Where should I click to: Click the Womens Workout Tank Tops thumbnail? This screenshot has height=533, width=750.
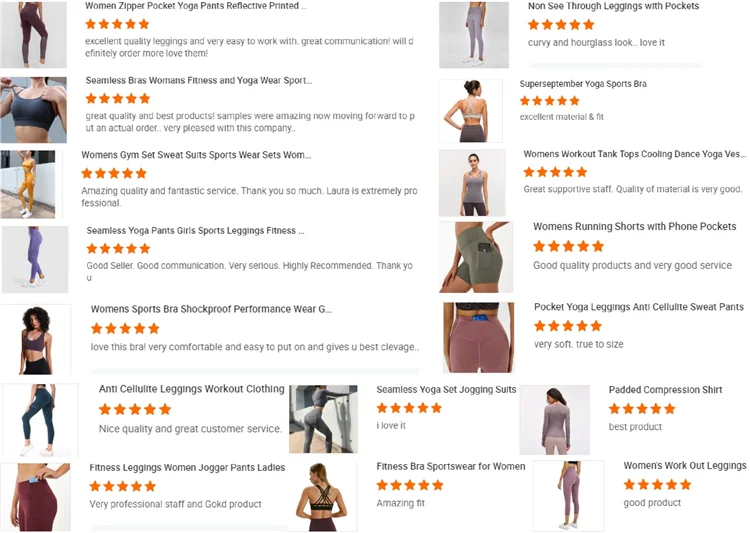point(472,183)
